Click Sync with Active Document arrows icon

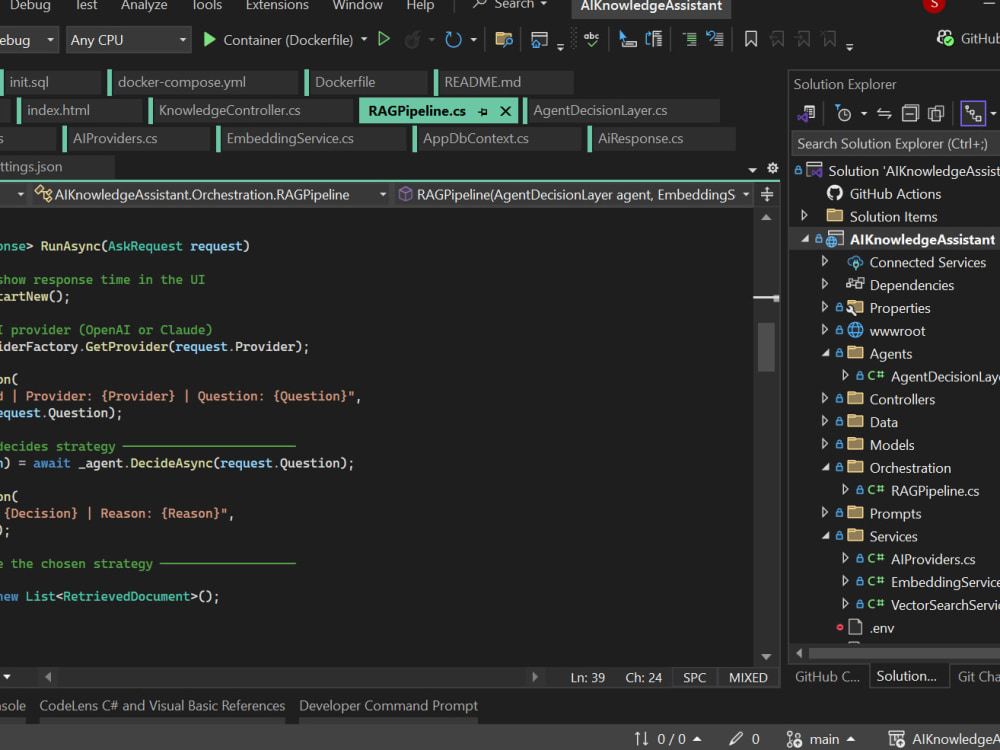884,114
